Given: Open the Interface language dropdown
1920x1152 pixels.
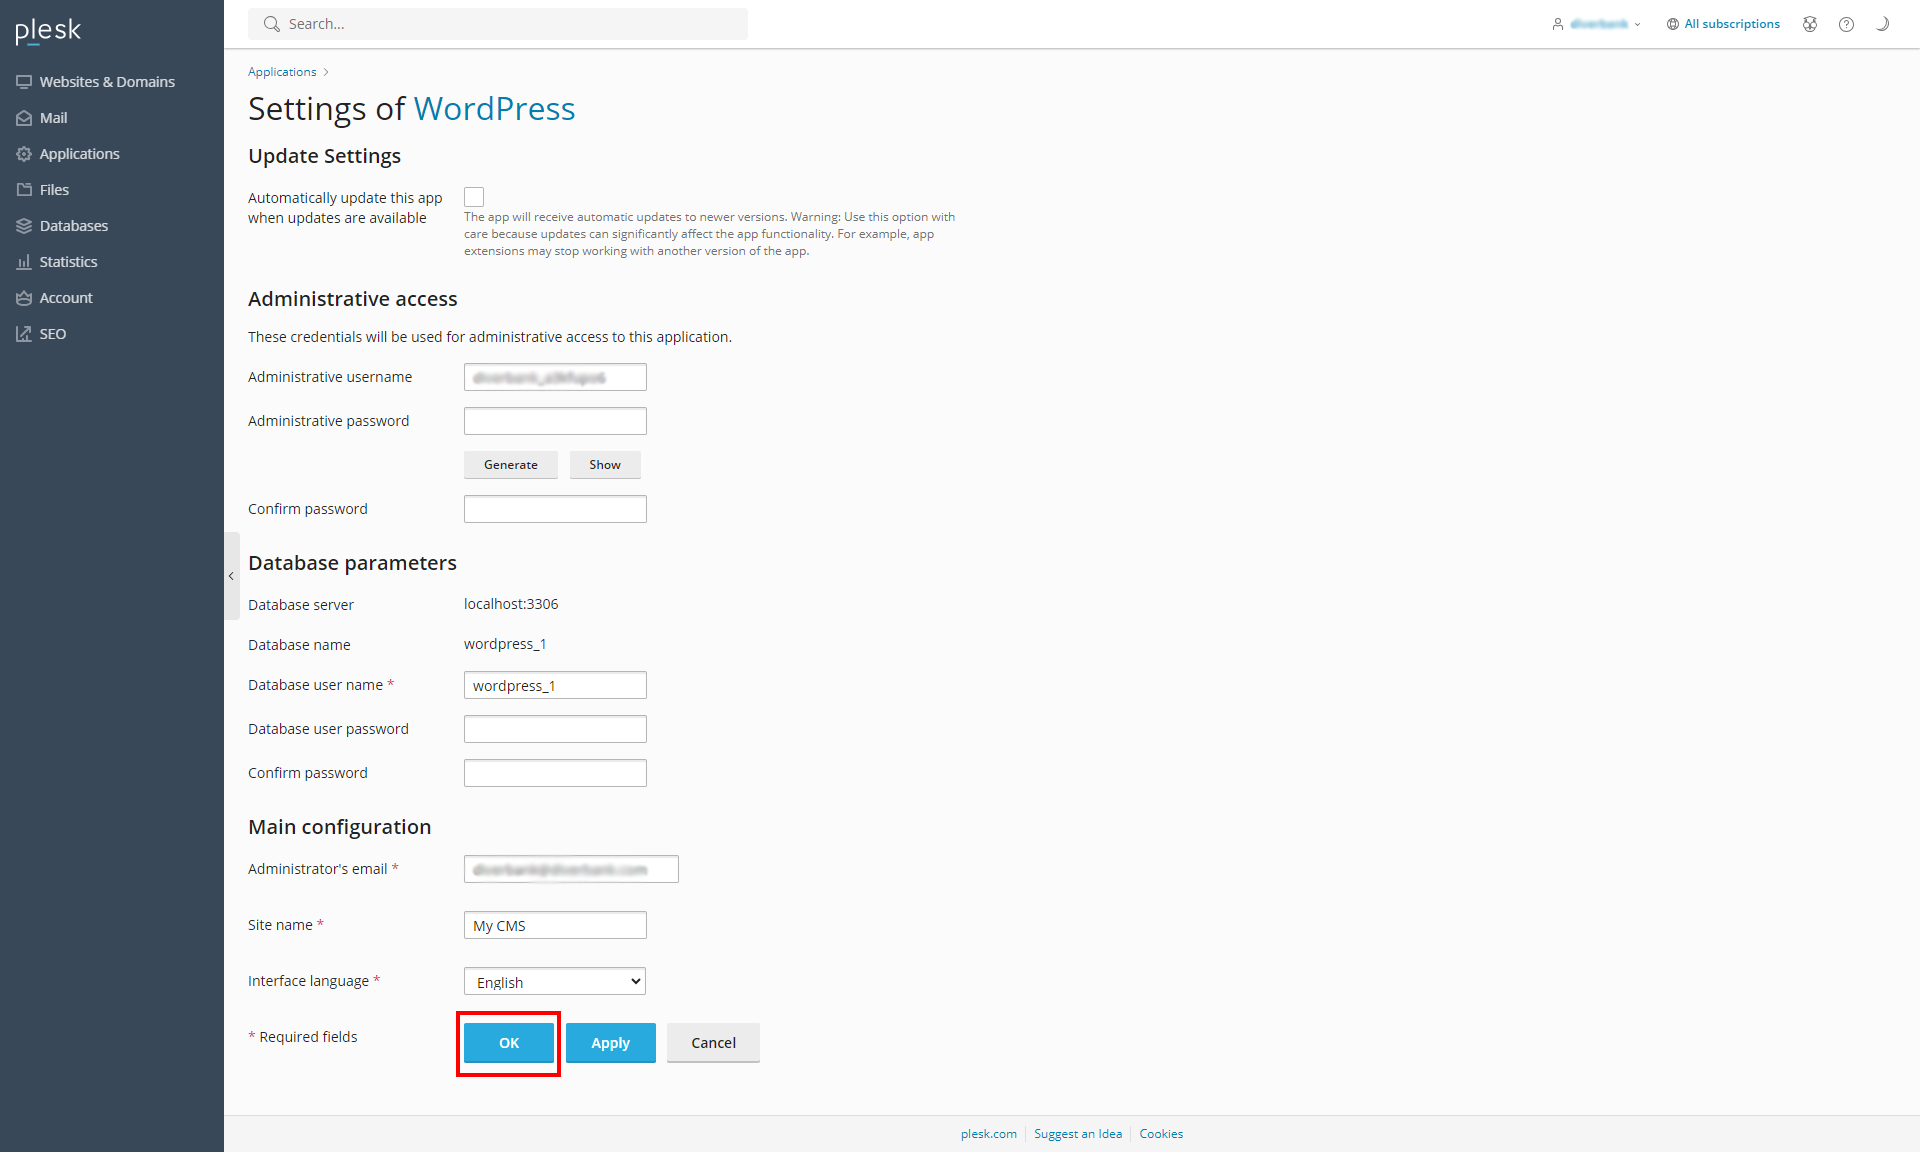Looking at the screenshot, I should [555, 981].
